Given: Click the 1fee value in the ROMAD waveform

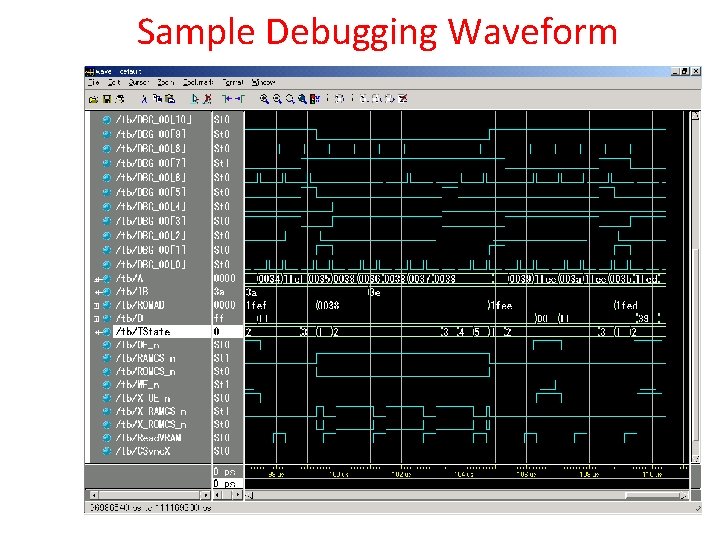Looking at the screenshot, I should (502, 305).
